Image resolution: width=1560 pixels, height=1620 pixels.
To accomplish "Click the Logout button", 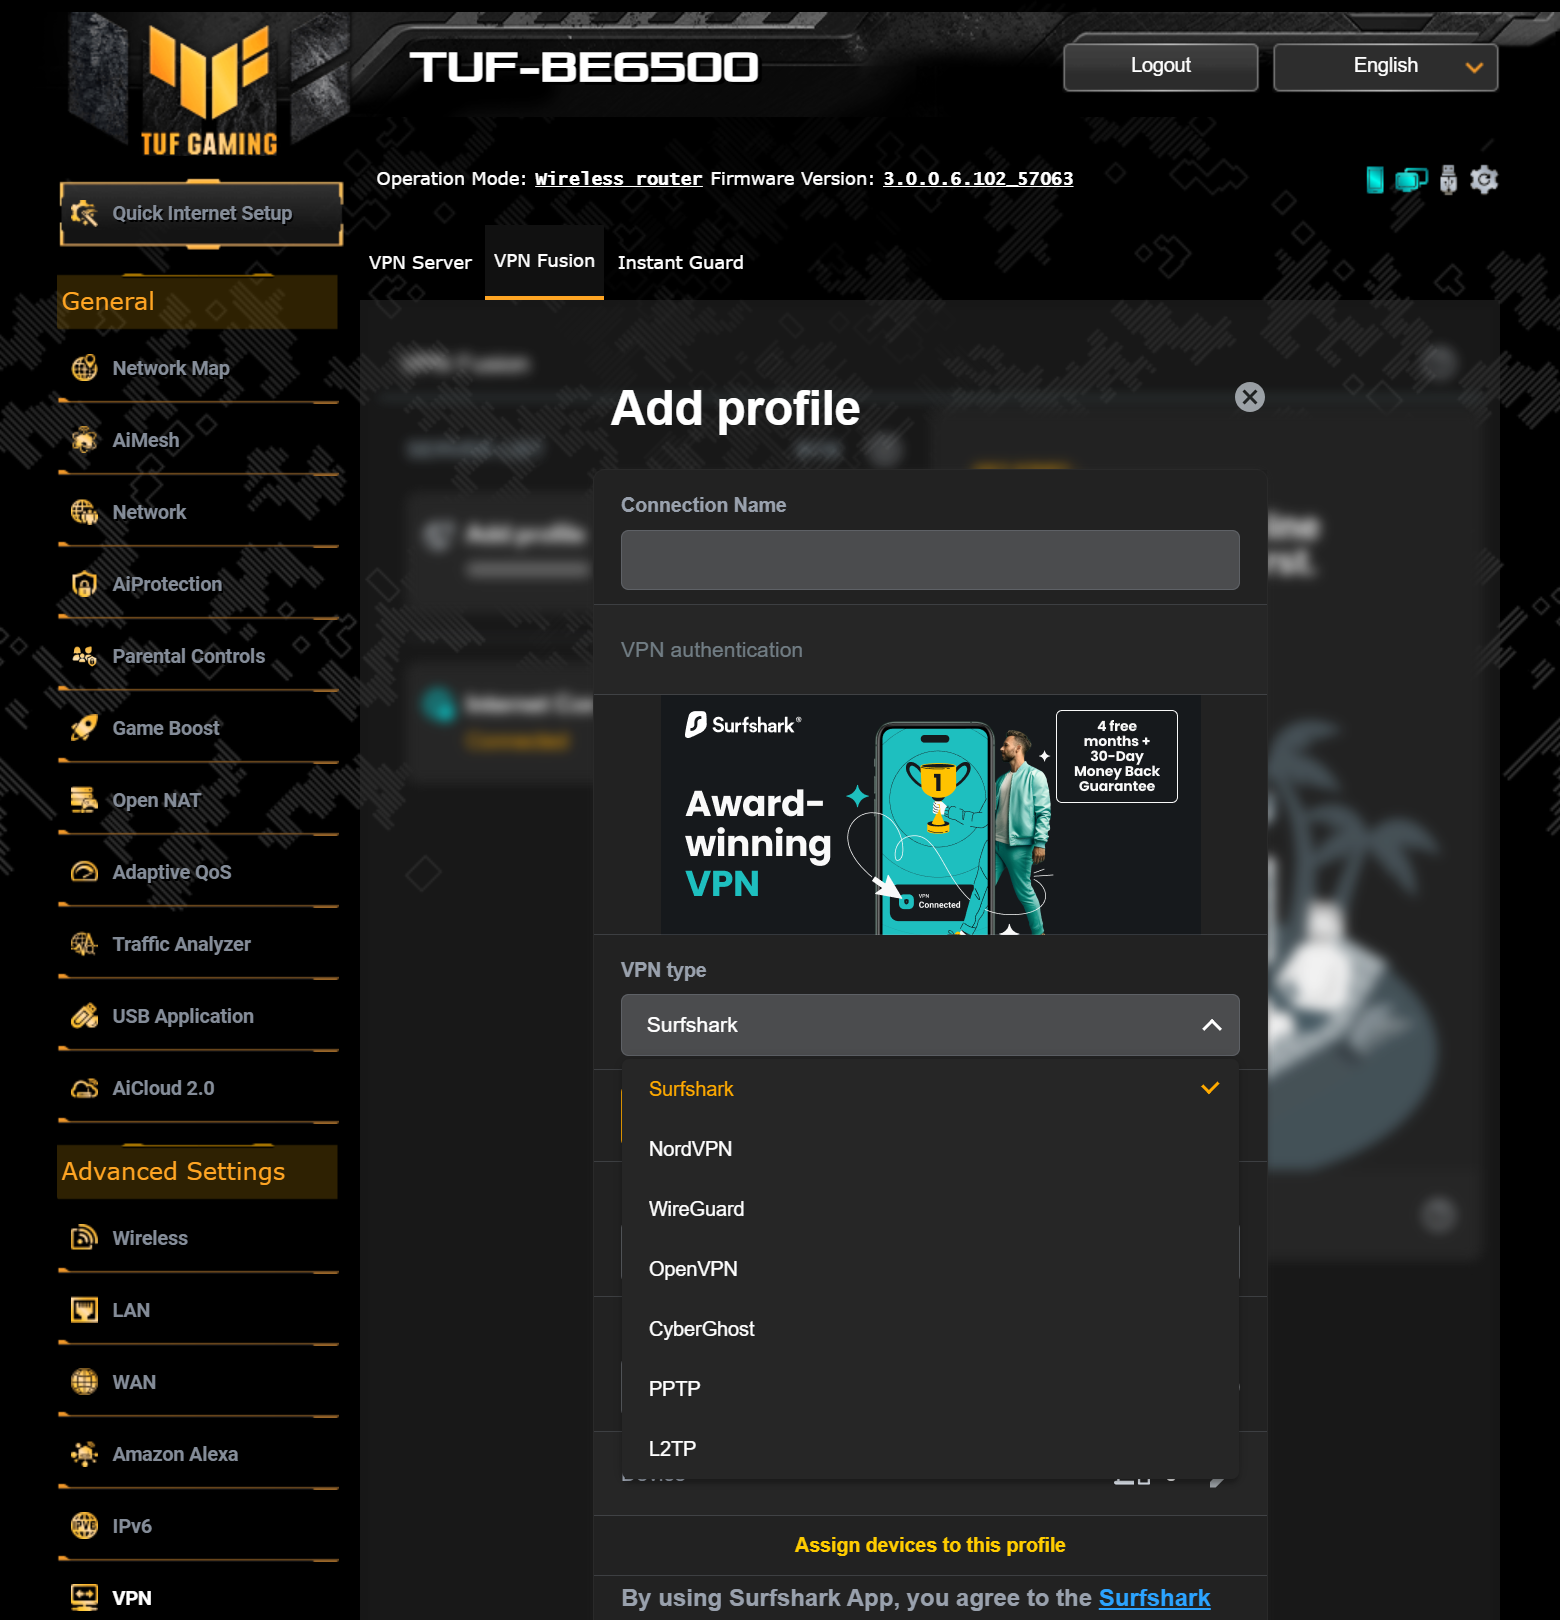I will (x=1160, y=67).
